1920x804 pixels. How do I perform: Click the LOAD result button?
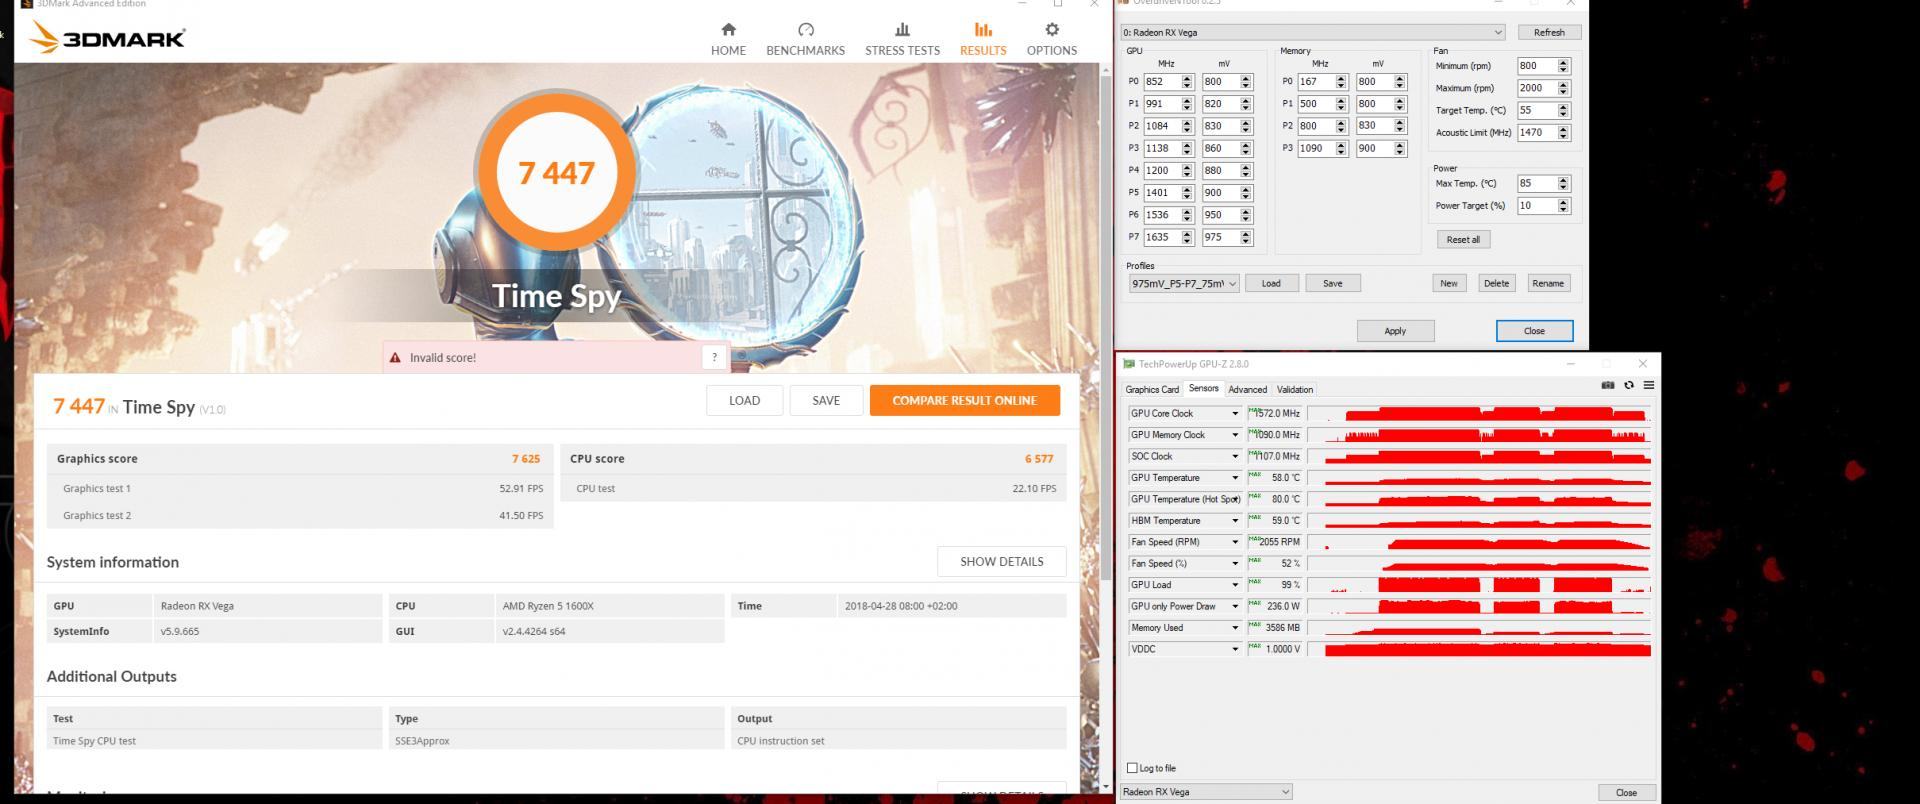coord(744,400)
